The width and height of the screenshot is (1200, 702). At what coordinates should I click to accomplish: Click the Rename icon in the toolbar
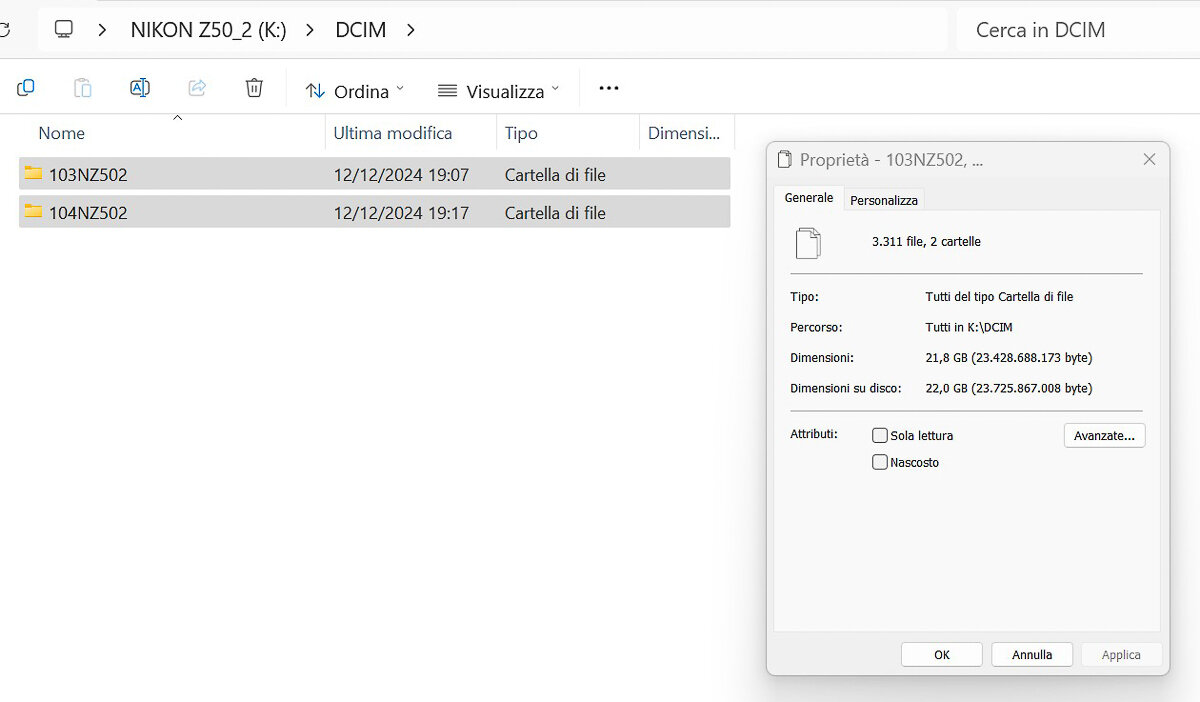coord(140,88)
